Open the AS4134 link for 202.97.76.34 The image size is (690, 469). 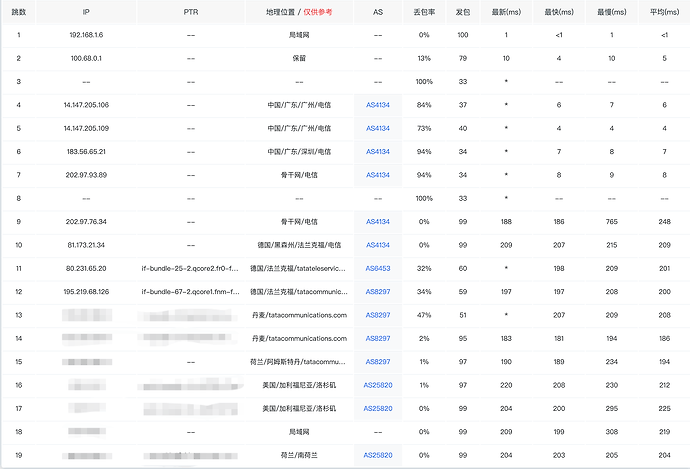point(378,222)
